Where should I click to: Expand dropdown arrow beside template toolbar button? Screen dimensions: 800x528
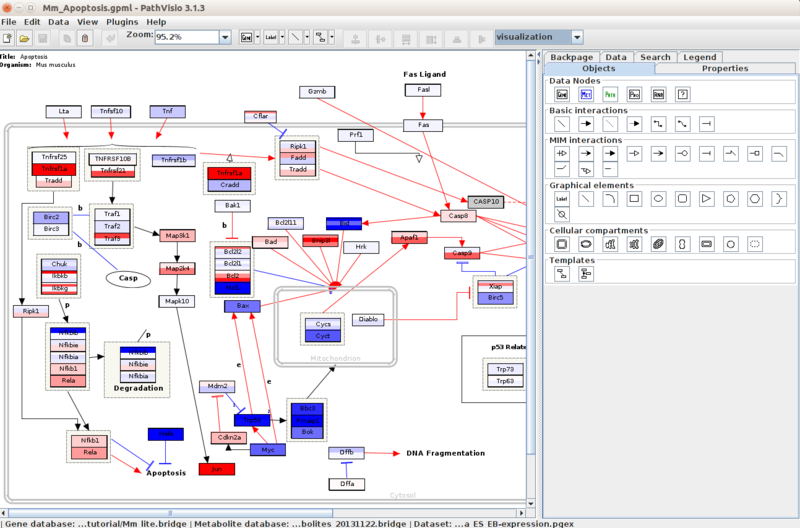tap(332, 37)
